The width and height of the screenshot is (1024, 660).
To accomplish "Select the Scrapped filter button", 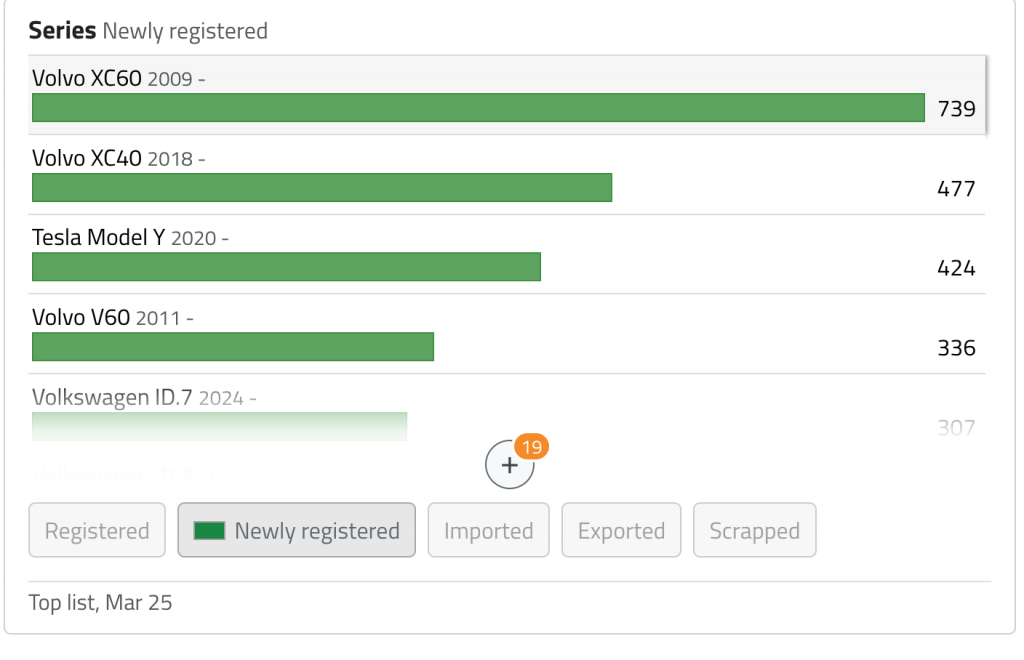I will [x=754, y=531].
